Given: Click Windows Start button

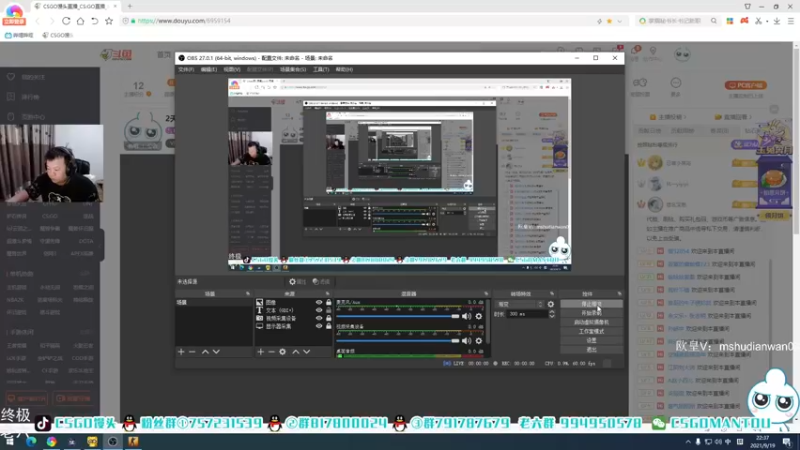Looking at the screenshot, I should (9, 441).
